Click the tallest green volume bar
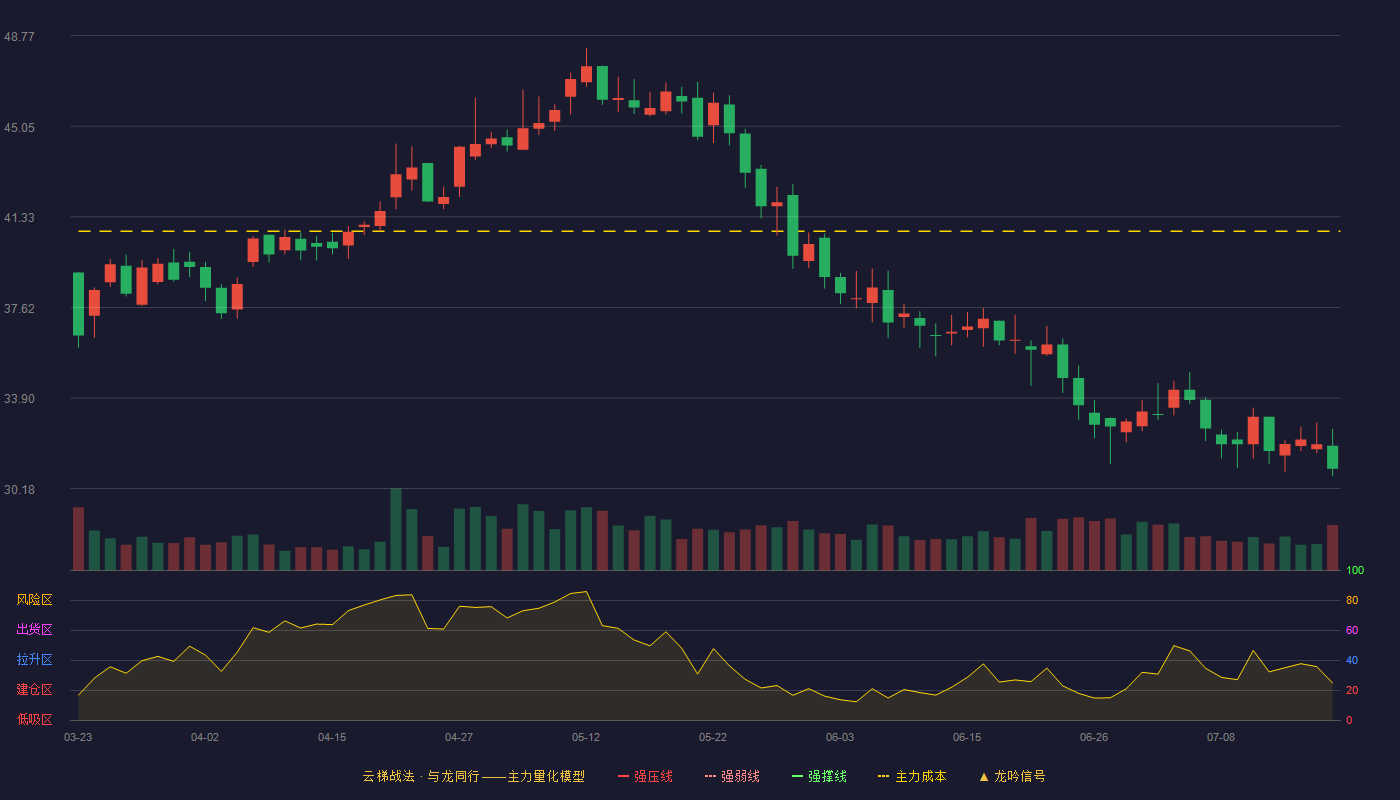This screenshot has height=800, width=1400. pos(396,529)
